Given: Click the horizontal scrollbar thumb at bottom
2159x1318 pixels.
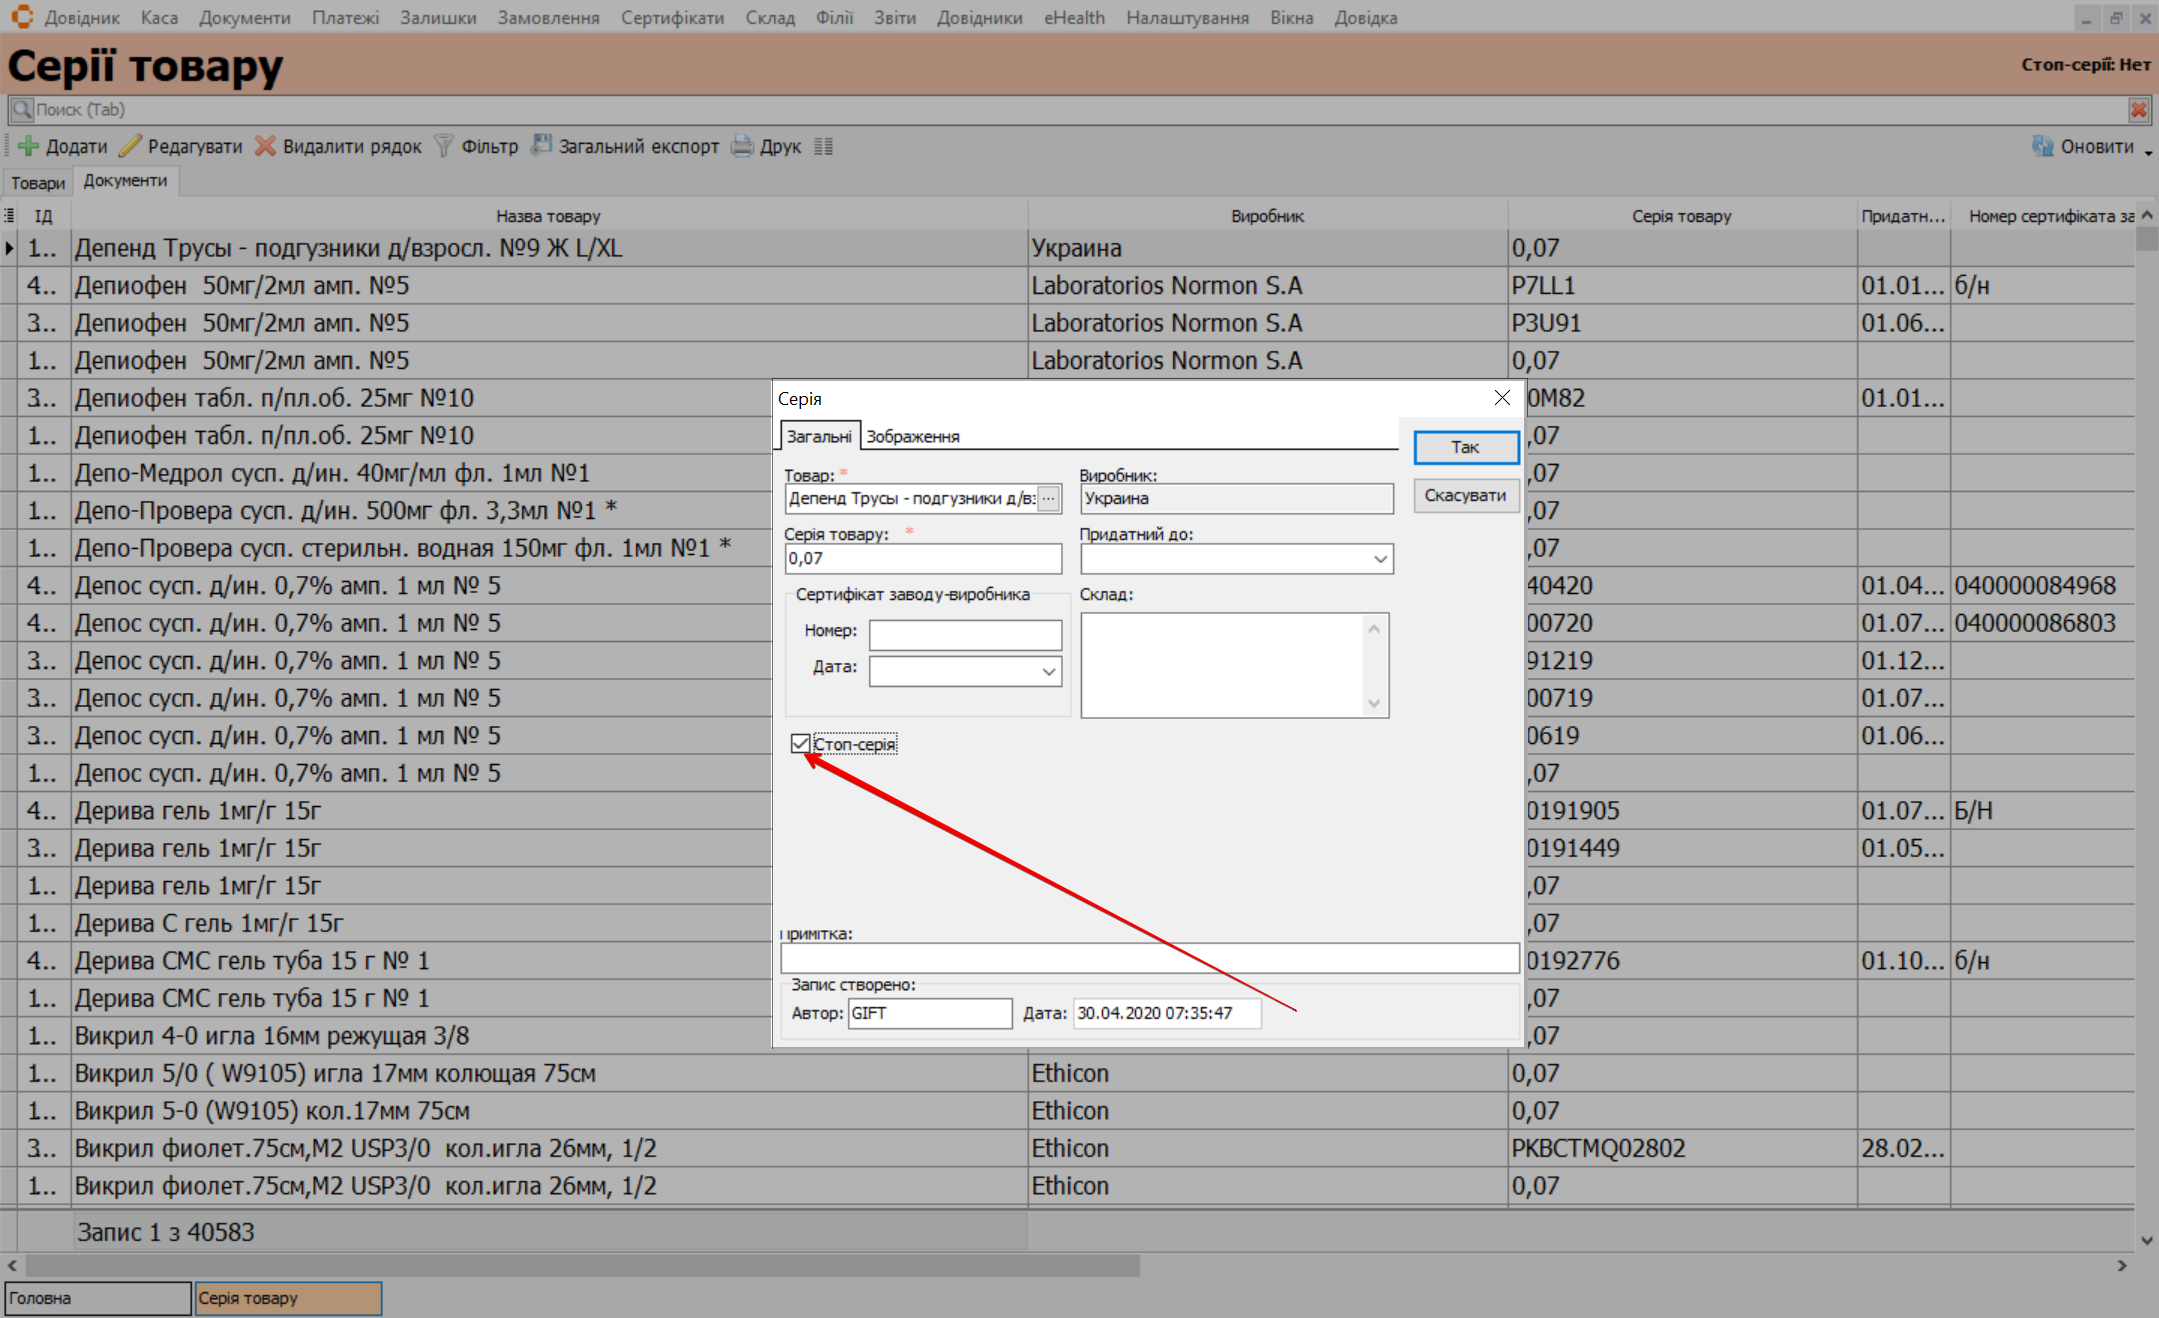Looking at the screenshot, I should tap(580, 1266).
